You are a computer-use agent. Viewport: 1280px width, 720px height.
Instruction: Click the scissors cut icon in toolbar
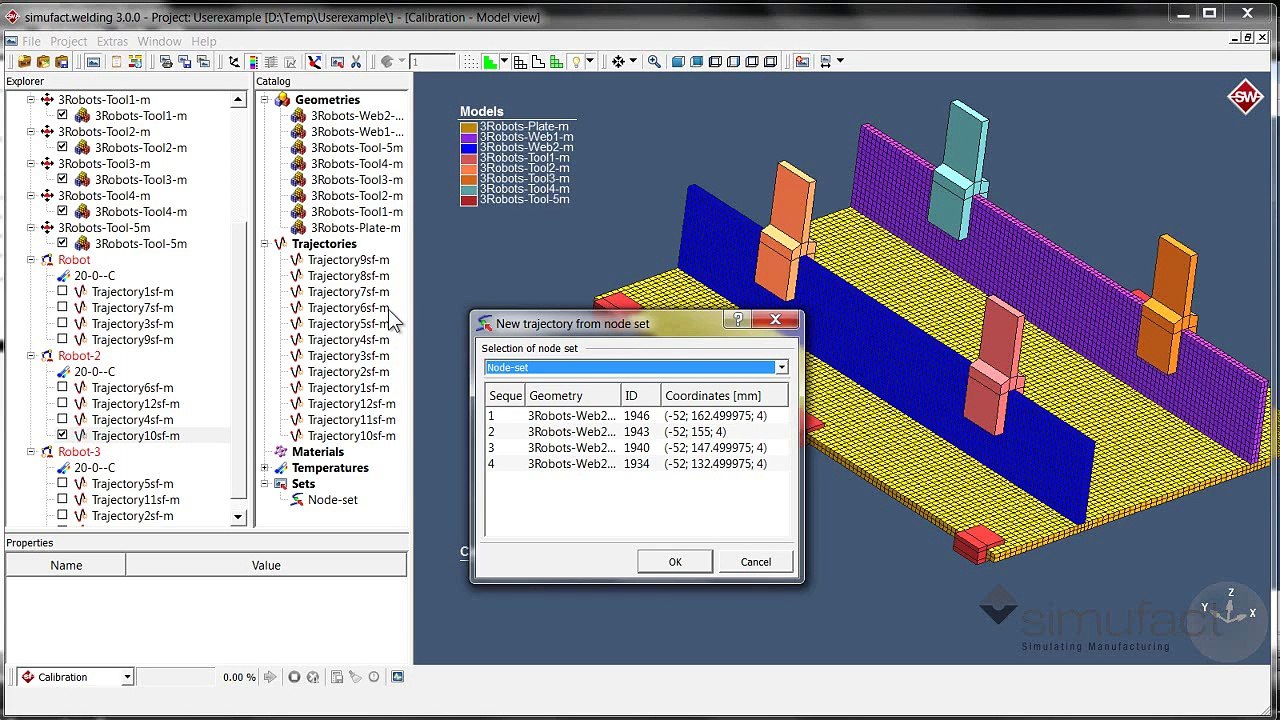coord(355,62)
